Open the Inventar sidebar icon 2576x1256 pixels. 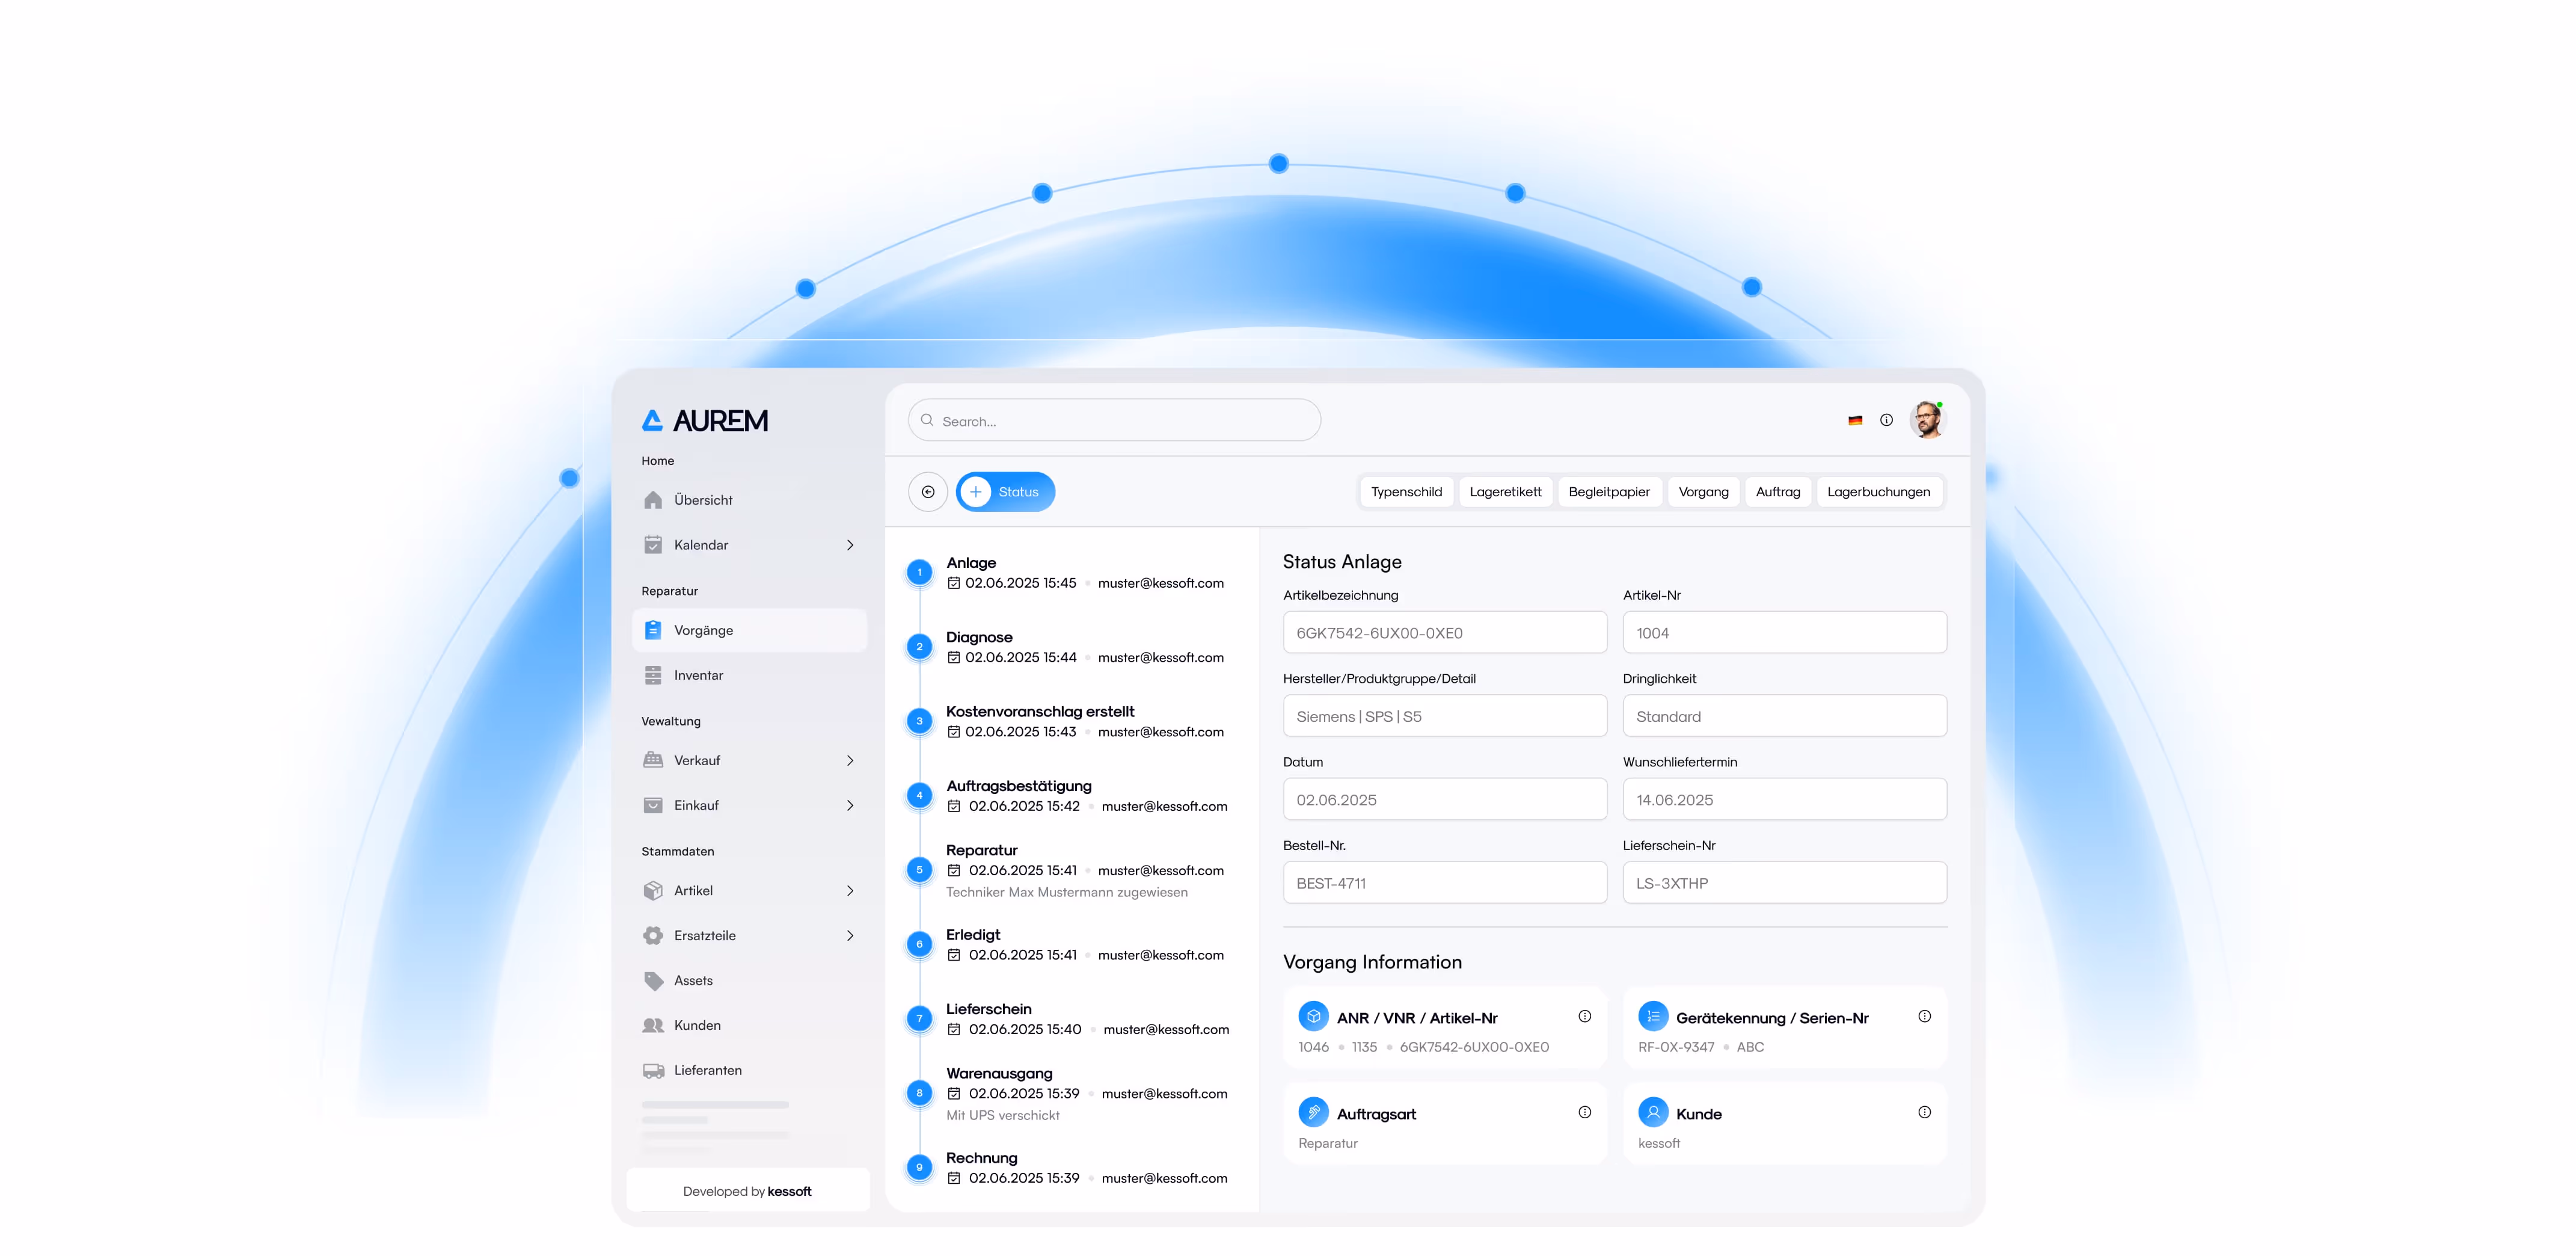[653, 675]
